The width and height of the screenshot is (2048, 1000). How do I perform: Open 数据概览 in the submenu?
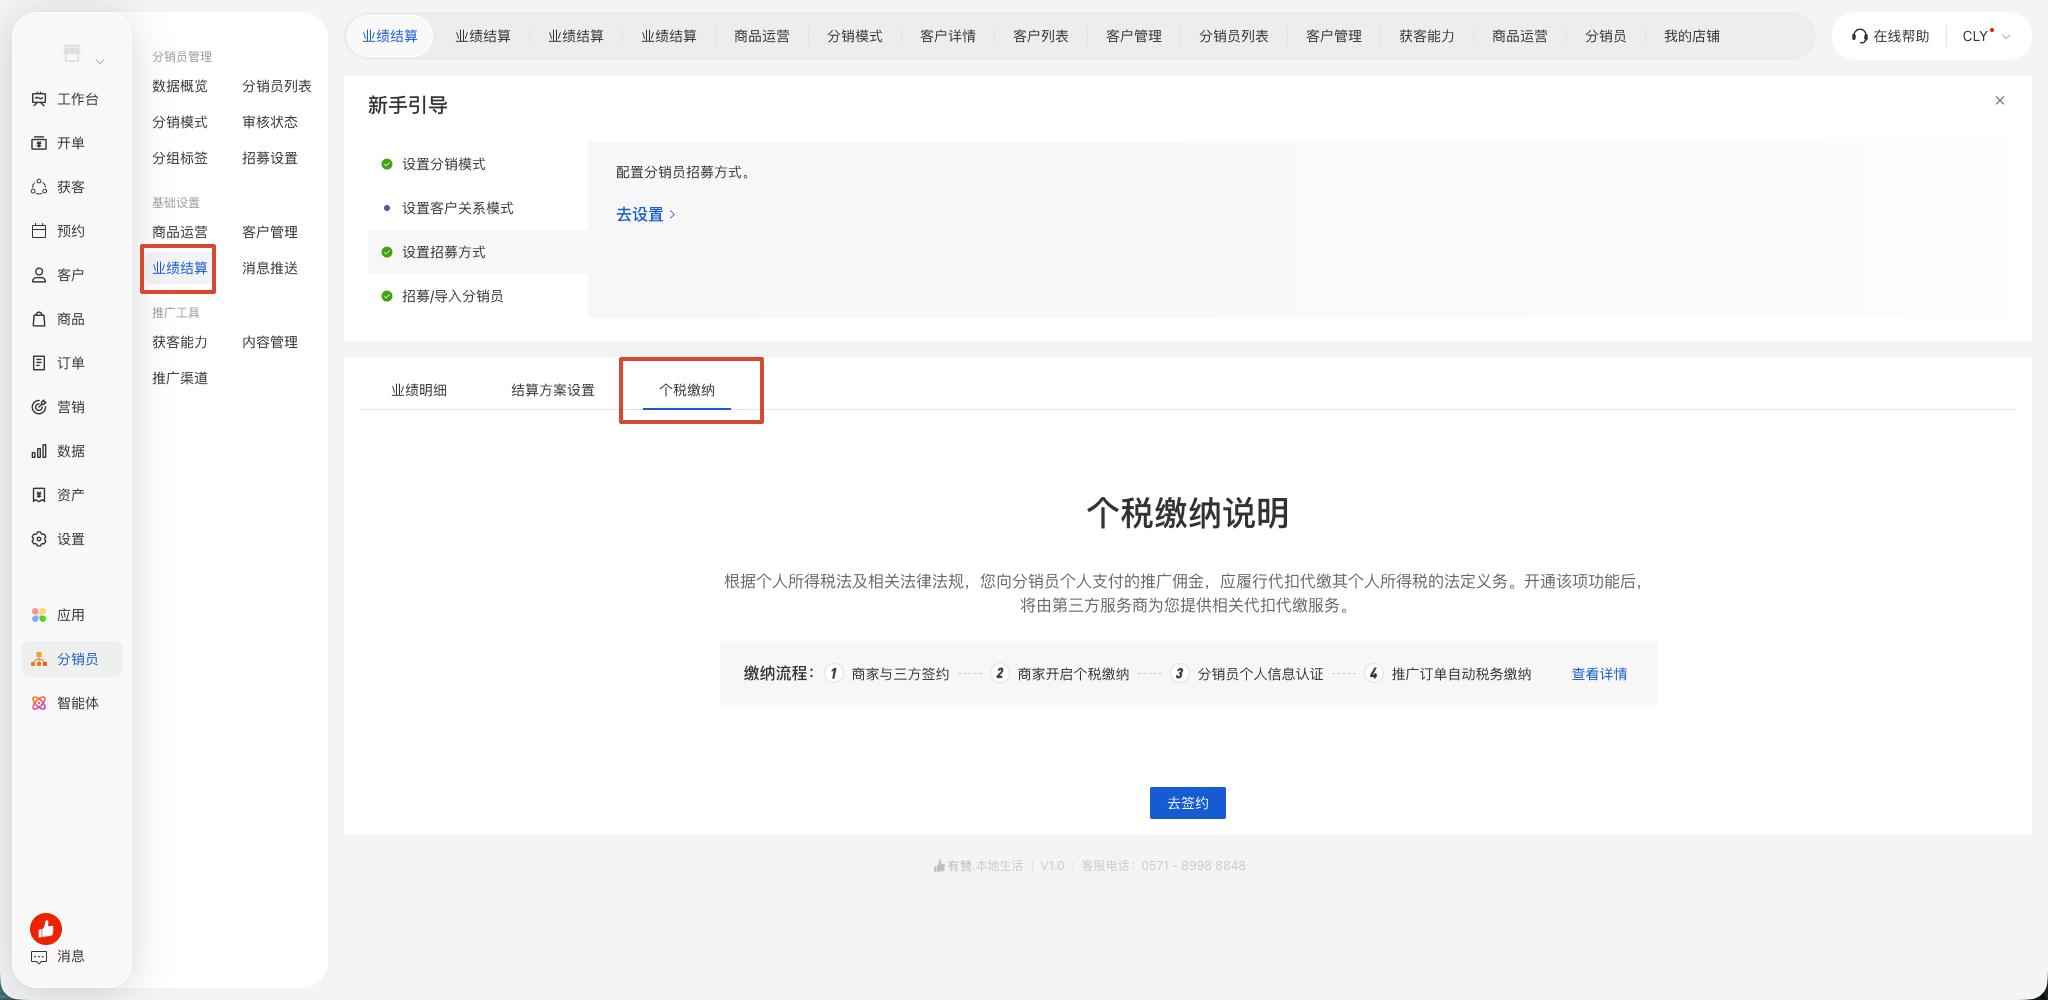(180, 86)
